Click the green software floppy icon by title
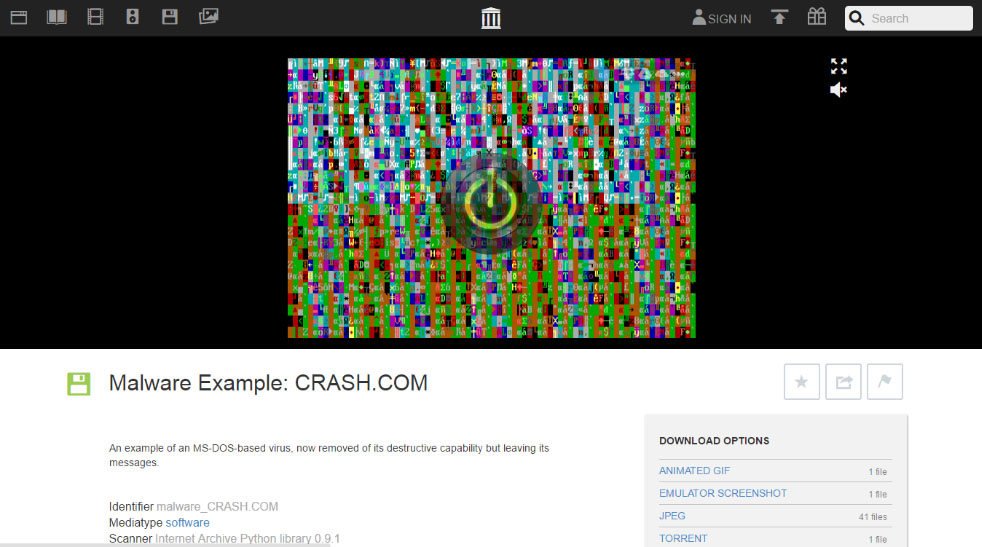982x547 pixels. (x=79, y=383)
